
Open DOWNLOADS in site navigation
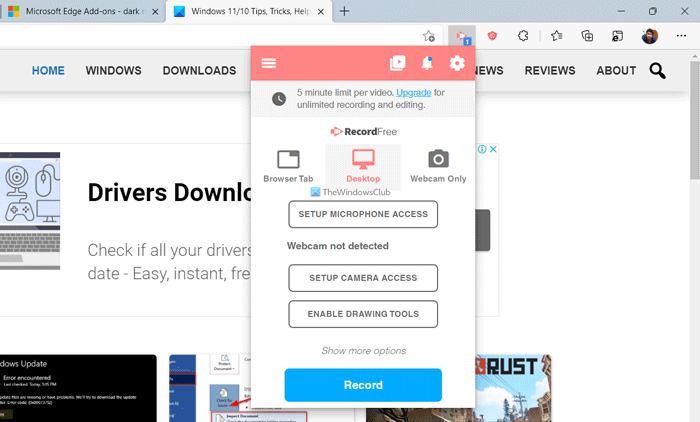click(x=199, y=71)
